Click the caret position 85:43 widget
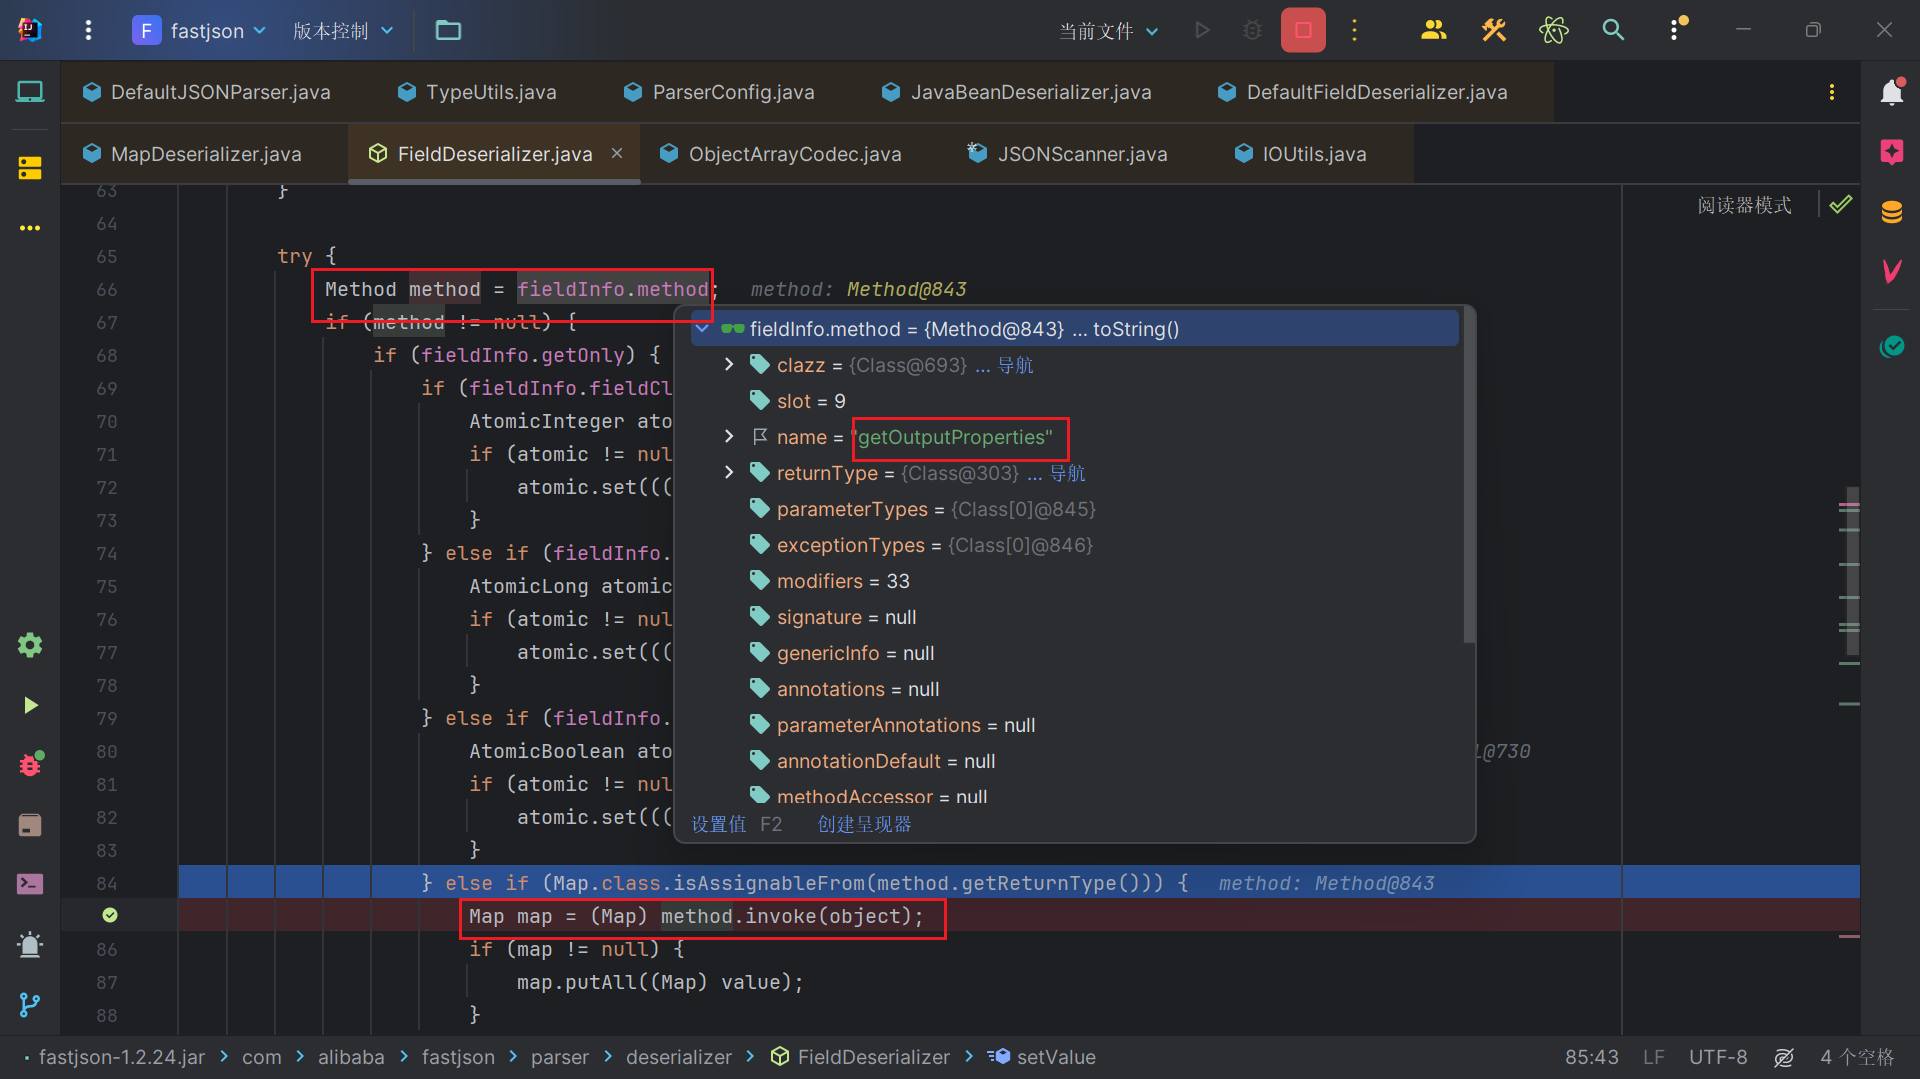 (1592, 1057)
